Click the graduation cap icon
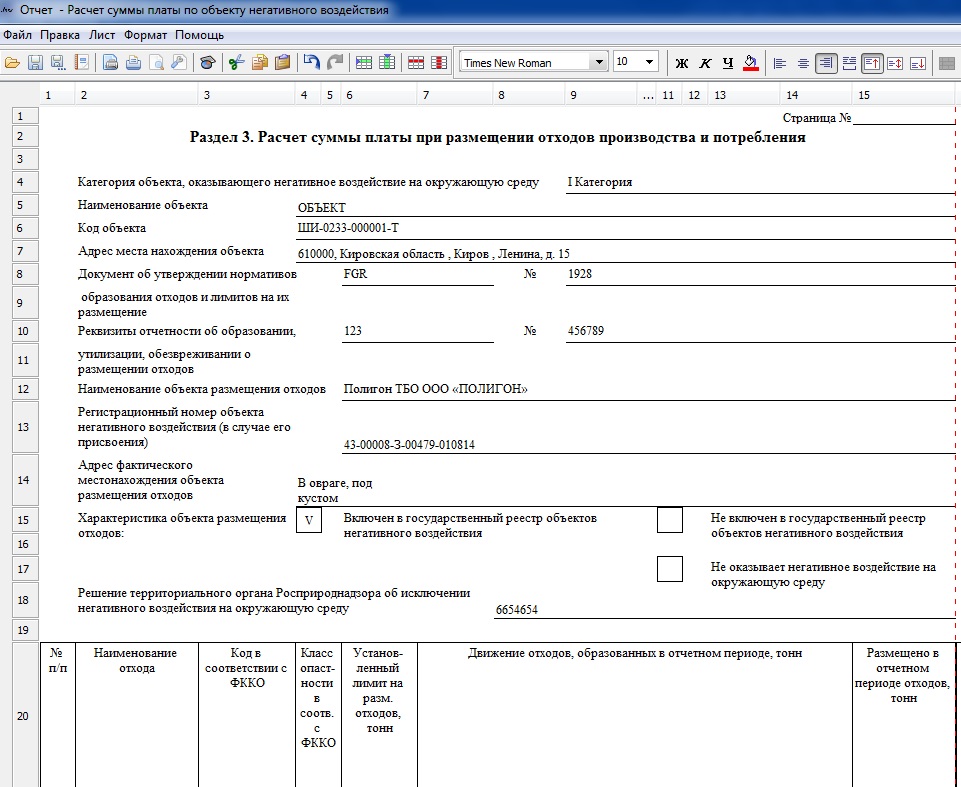 [x=207, y=62]
